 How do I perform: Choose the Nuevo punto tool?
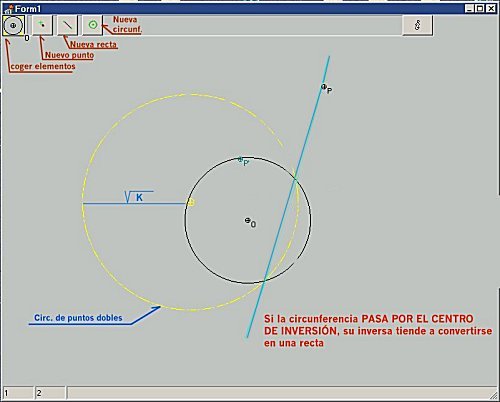tap(42, 25)
